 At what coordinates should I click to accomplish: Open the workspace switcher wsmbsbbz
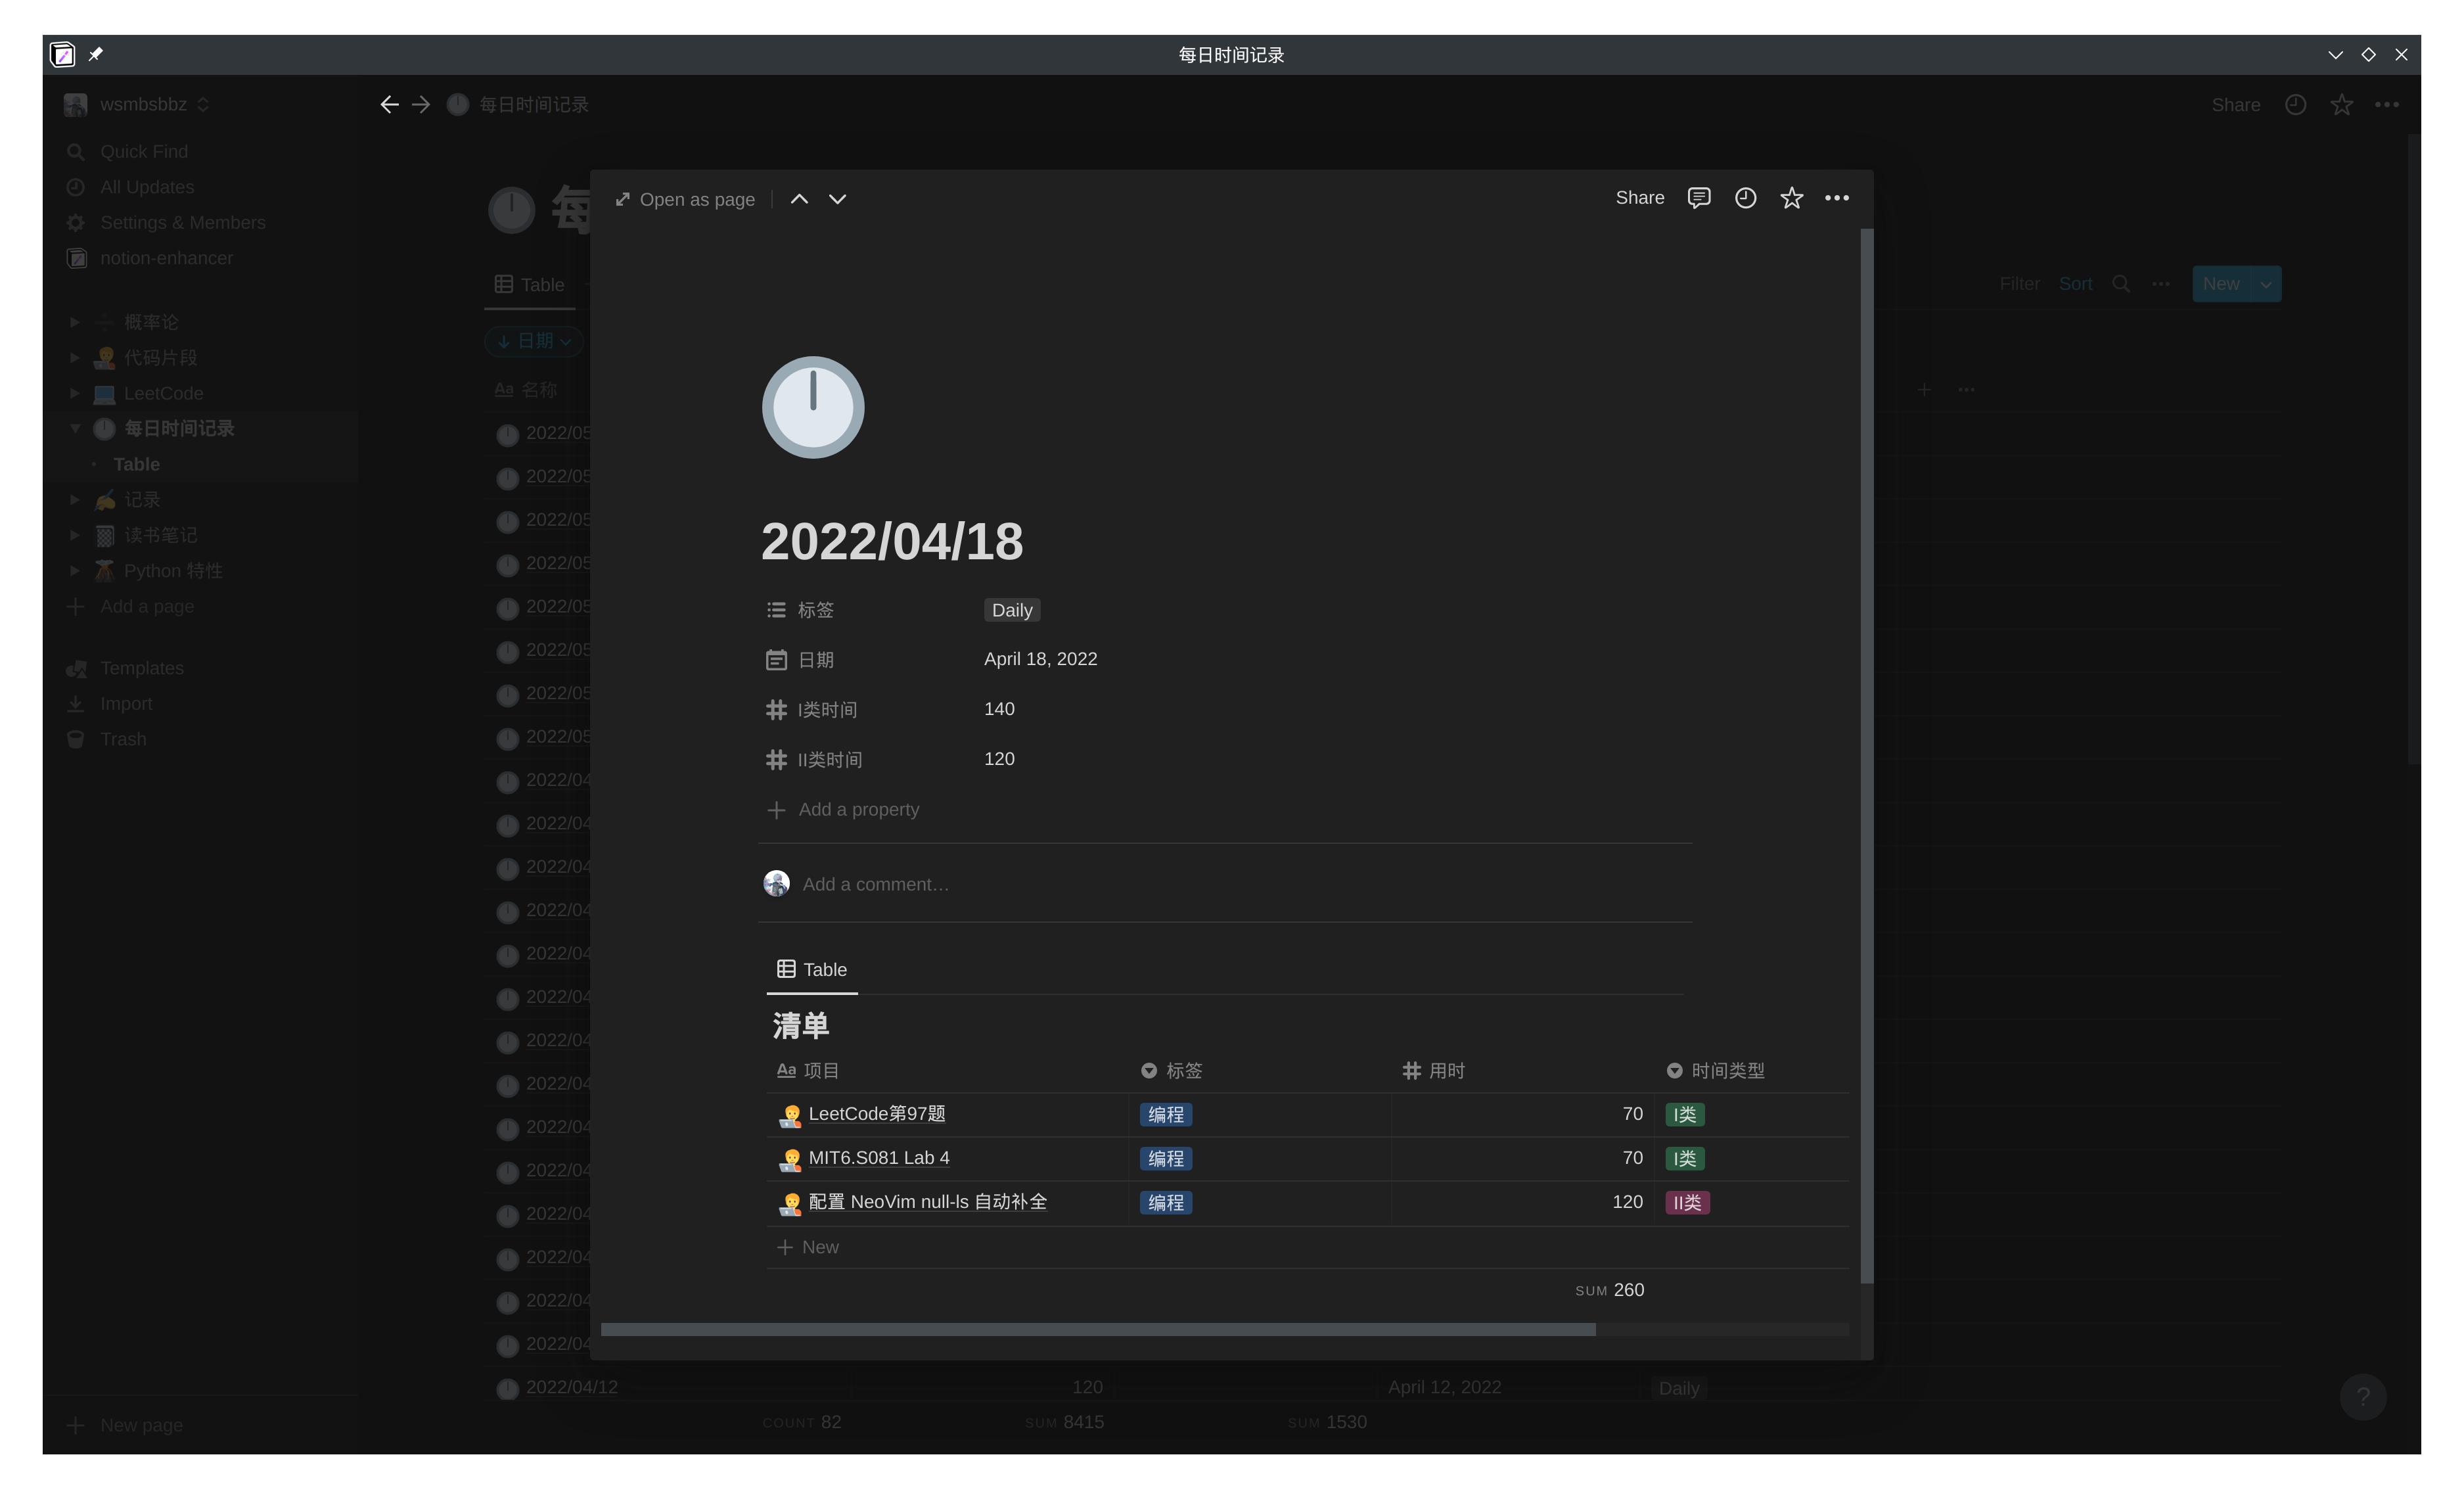click(x=136, y=104)
